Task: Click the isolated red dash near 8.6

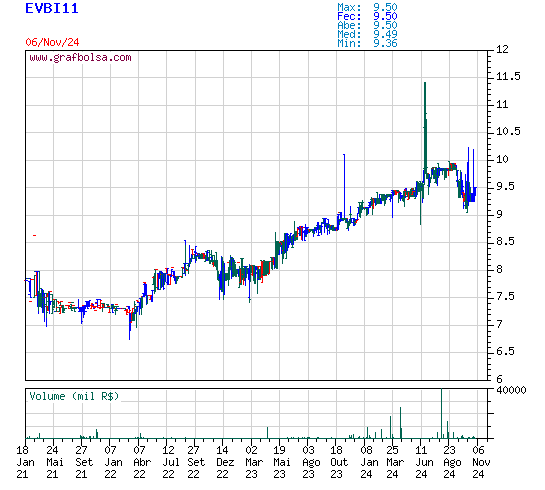Action: (34, 235)
